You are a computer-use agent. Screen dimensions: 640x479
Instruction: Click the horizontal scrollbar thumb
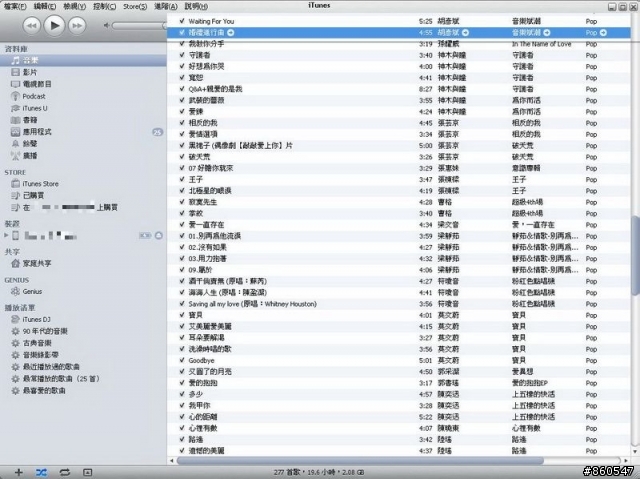click(360, 460)
